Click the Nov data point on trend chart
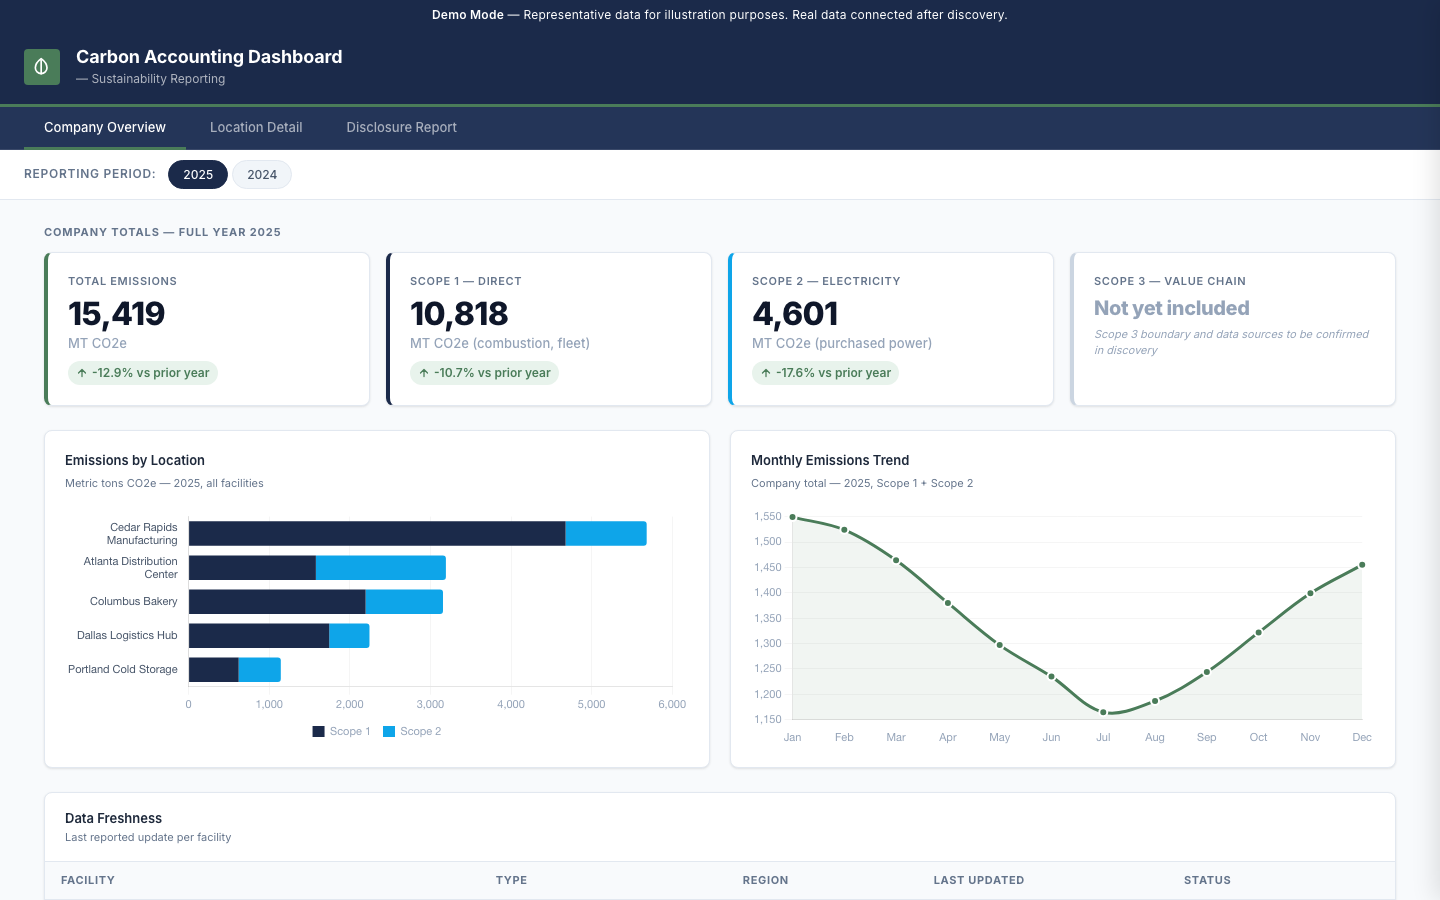1440x900 pixels. [1310, 593]
